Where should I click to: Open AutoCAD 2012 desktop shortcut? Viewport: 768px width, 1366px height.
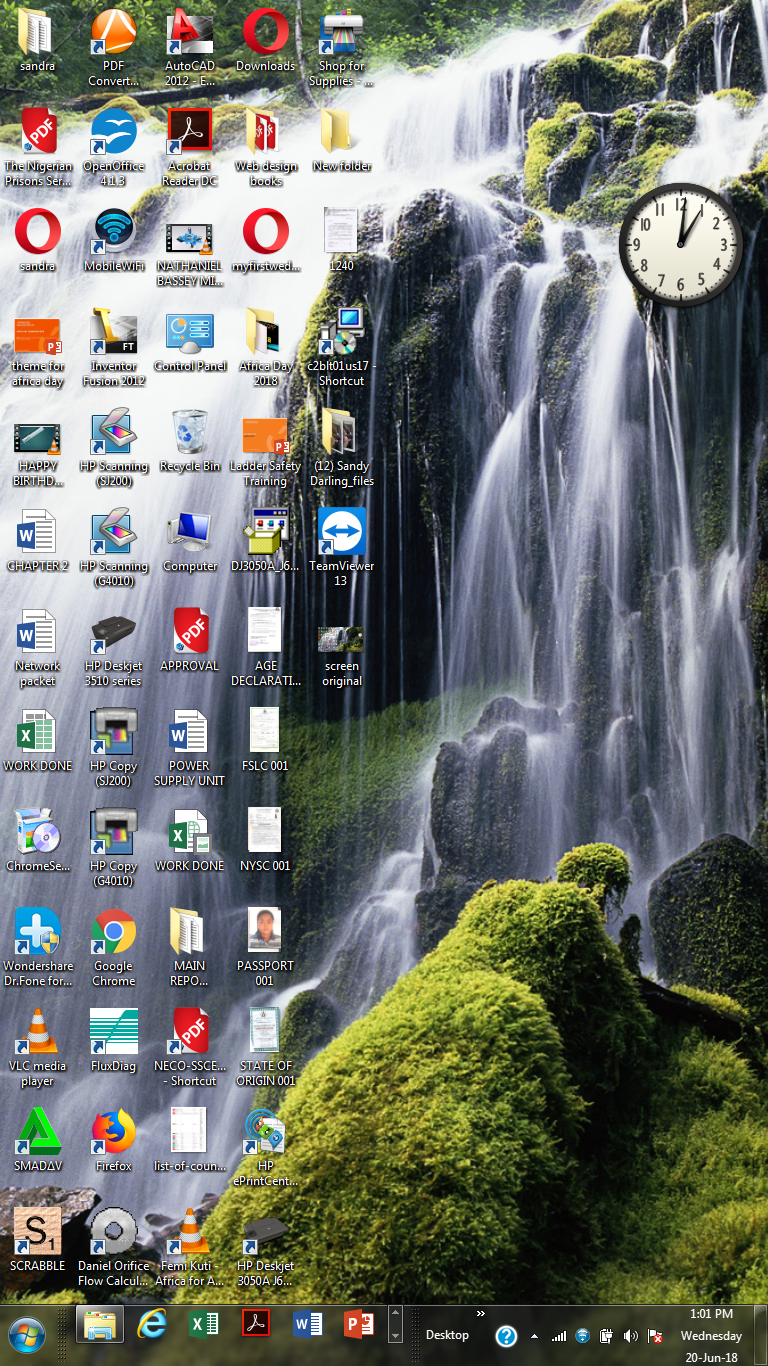(x=189, y=32)
